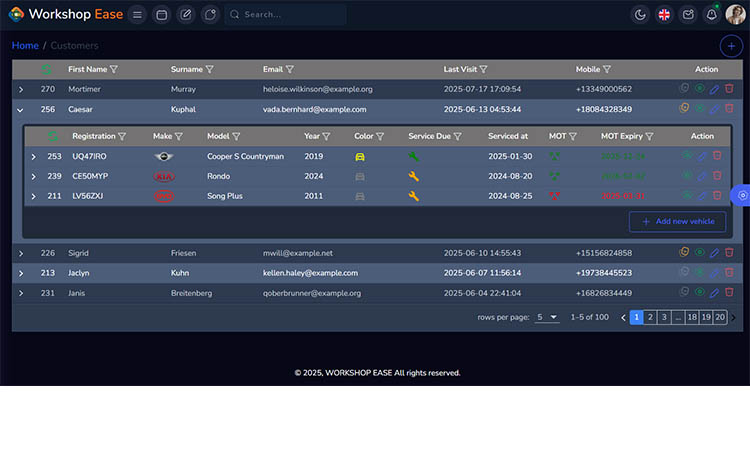This screenshot has width=750, height=468.
Task: View Jaclyn Kuhn's details with the eye icon
Action: click(x=699, y=272)
